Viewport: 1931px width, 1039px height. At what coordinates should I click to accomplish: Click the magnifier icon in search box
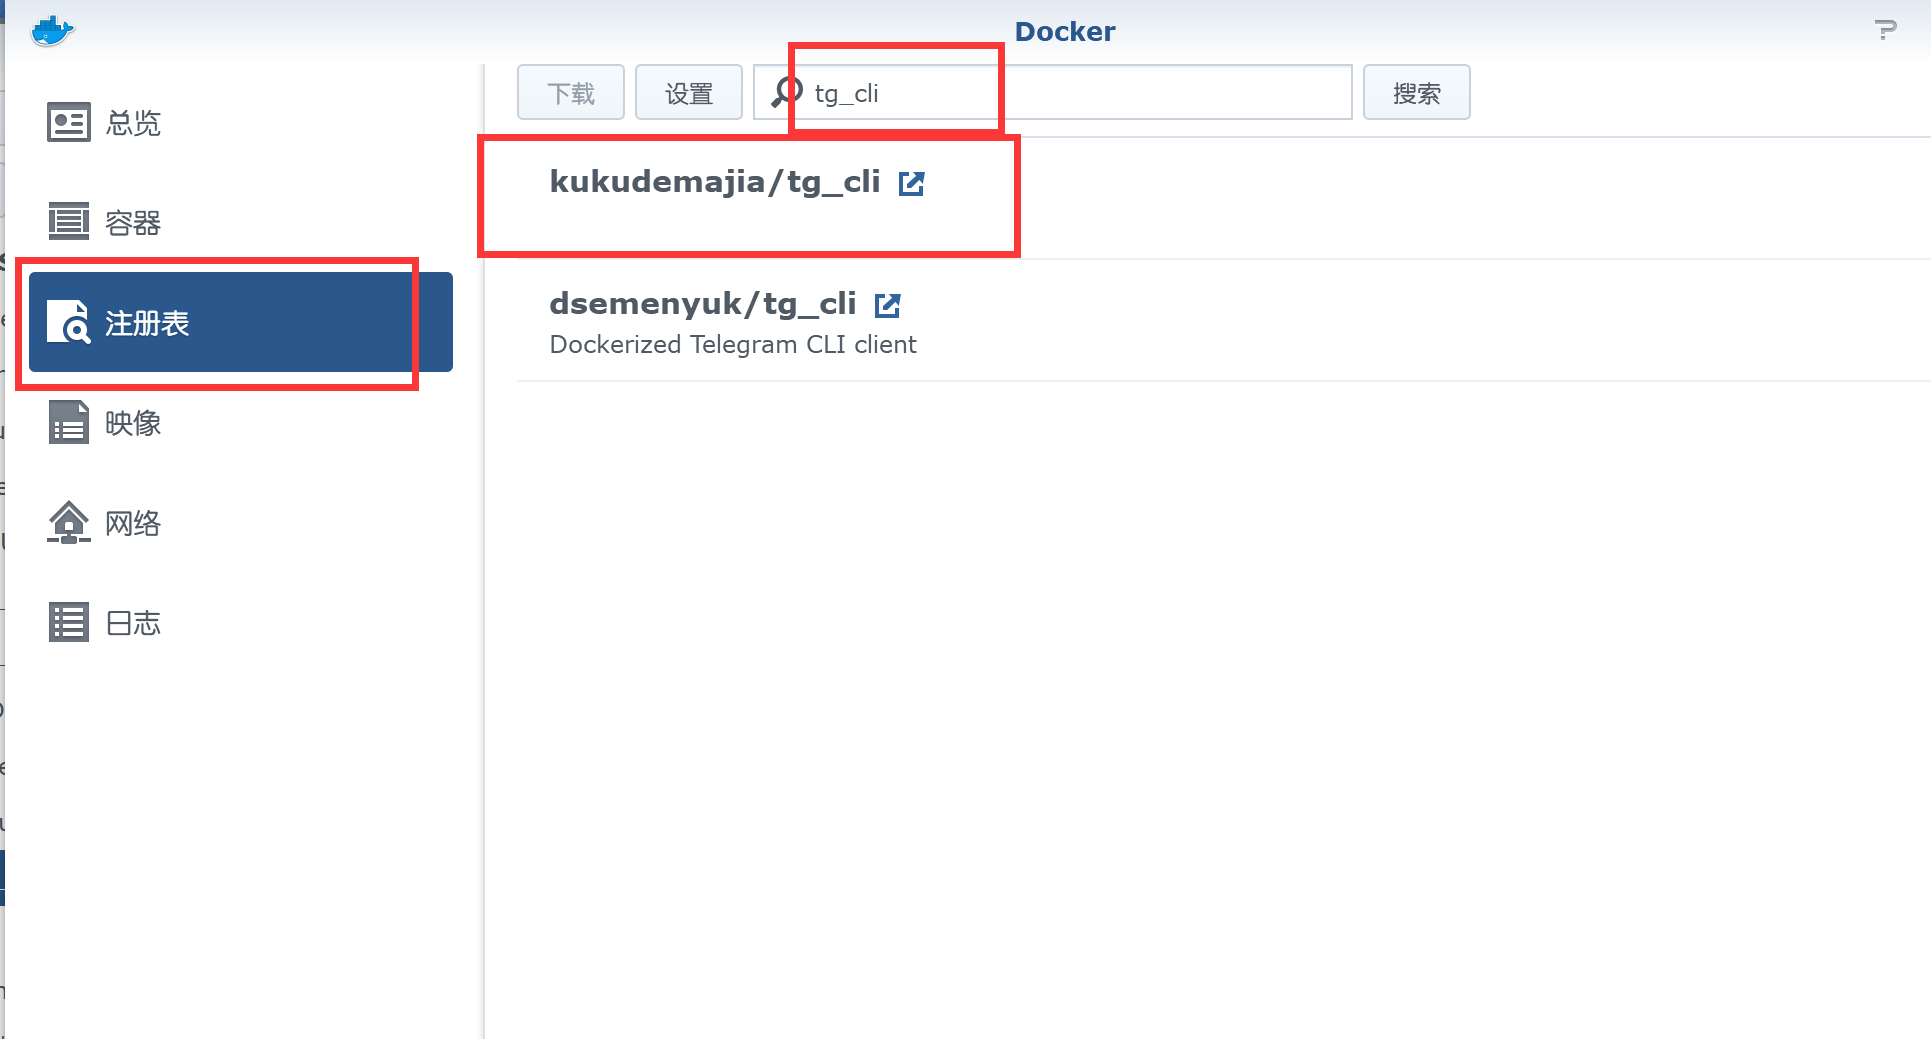(x=787, y=92)
